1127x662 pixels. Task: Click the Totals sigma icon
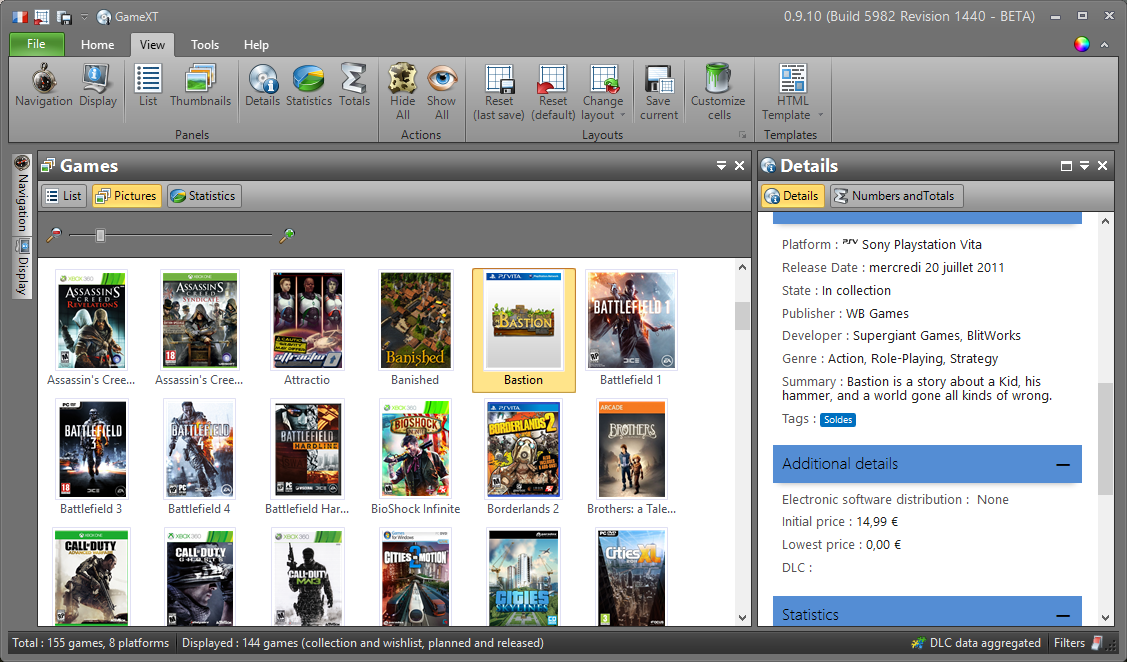click(354, 80)
